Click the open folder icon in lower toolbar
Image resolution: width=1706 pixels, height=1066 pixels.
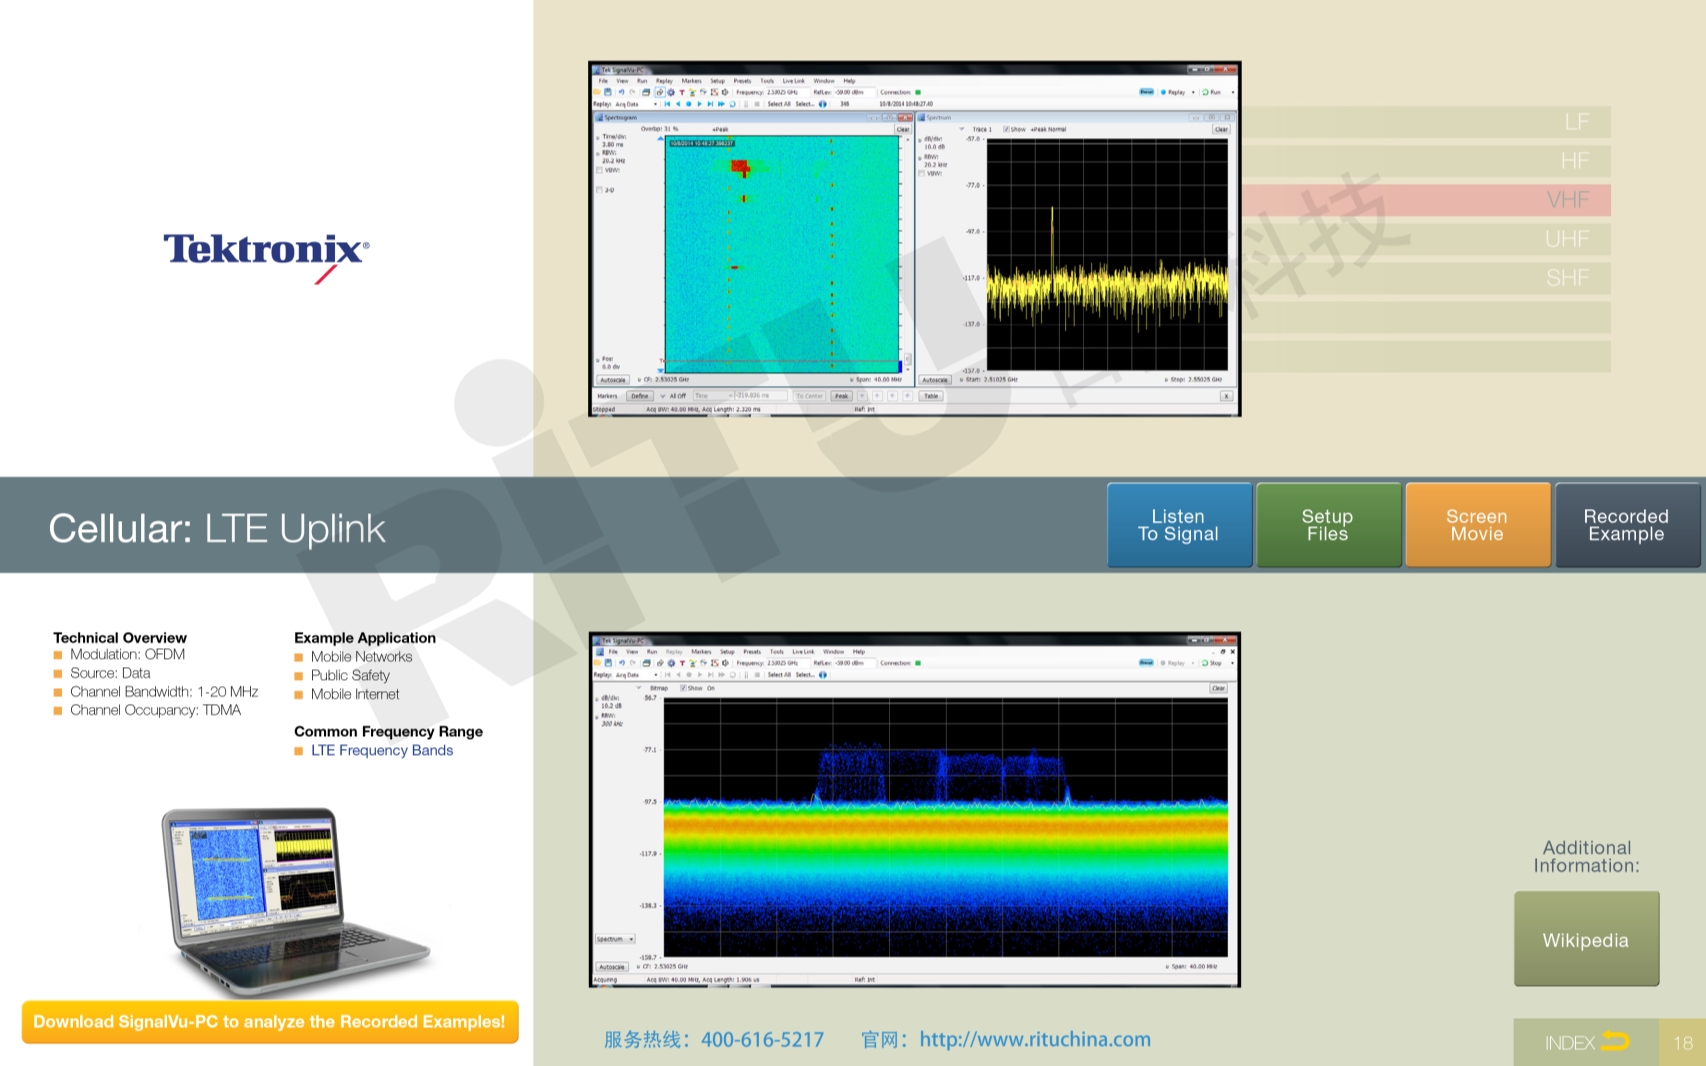pyautogui.click(x=597, y=663)
